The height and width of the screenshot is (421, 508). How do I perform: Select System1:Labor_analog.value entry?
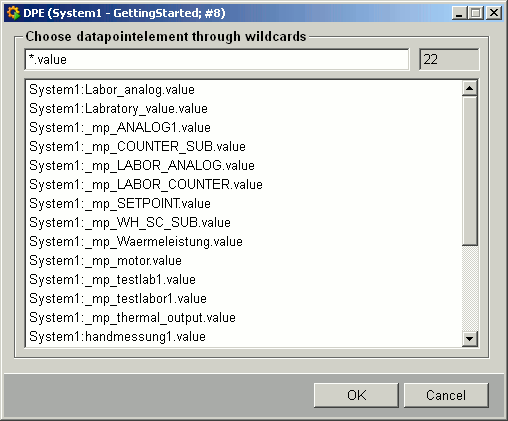[x=244, y=90]
